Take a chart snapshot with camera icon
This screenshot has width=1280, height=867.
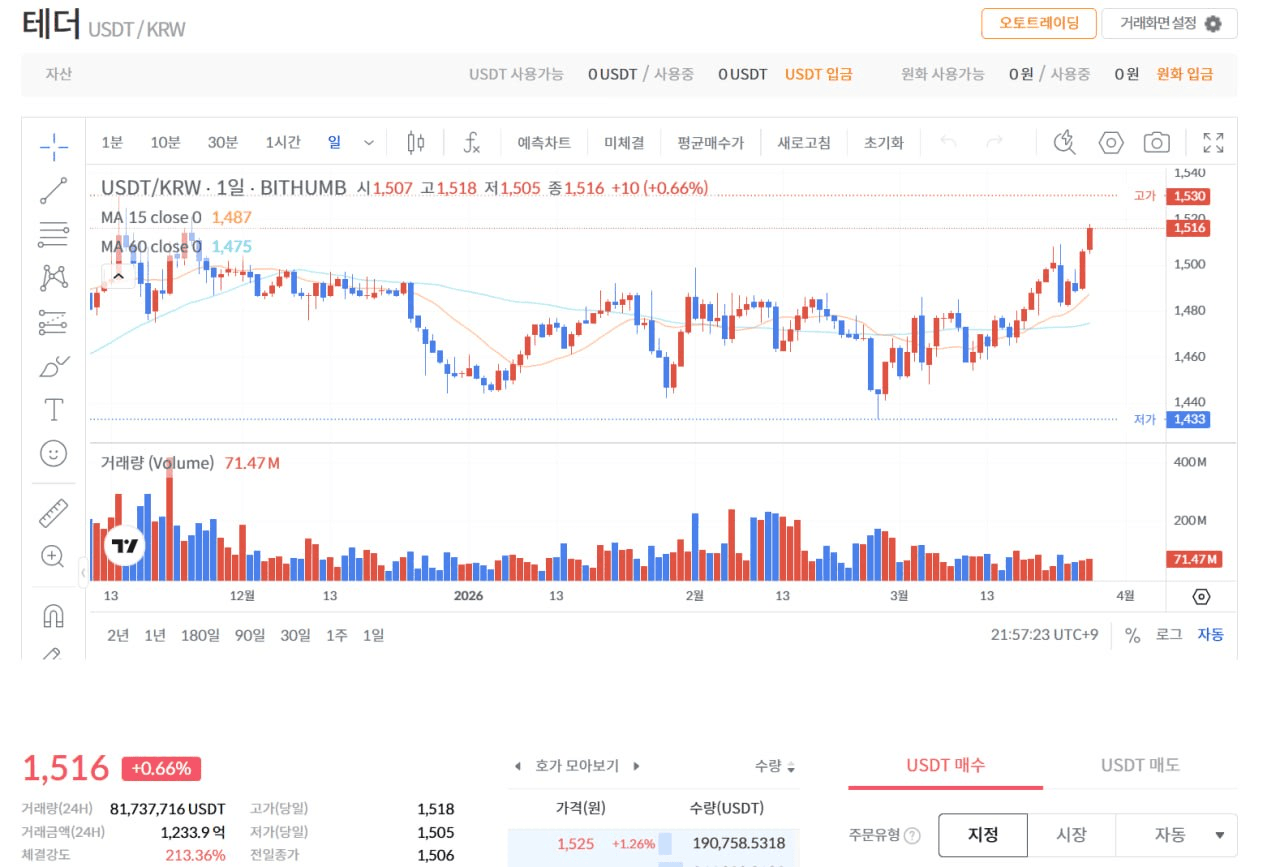pyautogui.click(x=1156, y=143)
